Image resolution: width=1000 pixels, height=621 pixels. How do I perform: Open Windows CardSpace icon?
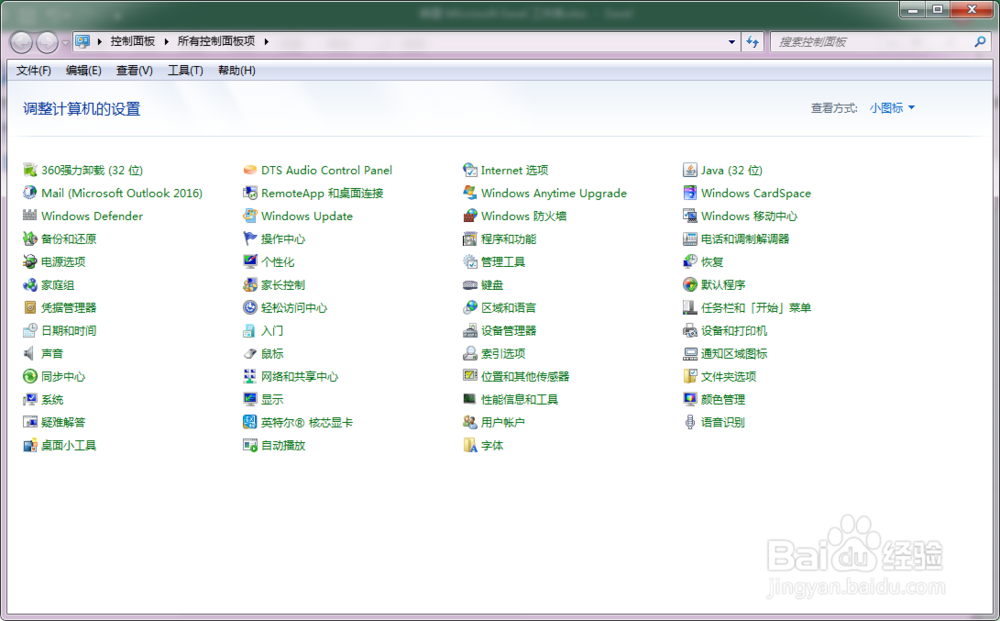690,193
